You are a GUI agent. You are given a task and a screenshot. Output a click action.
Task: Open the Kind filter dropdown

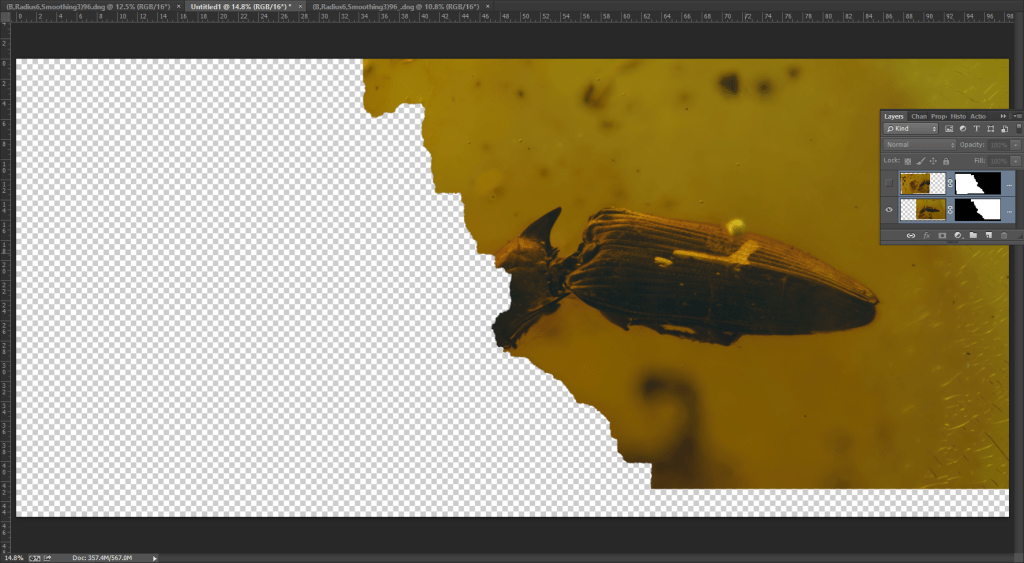click(x=911, y=129)
